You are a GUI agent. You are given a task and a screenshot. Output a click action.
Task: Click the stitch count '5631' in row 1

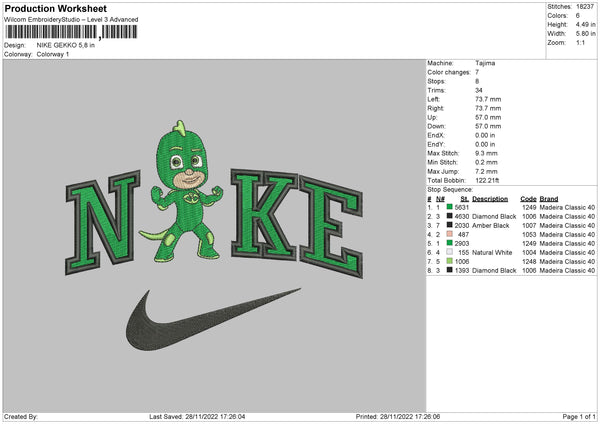click(461, 207)
